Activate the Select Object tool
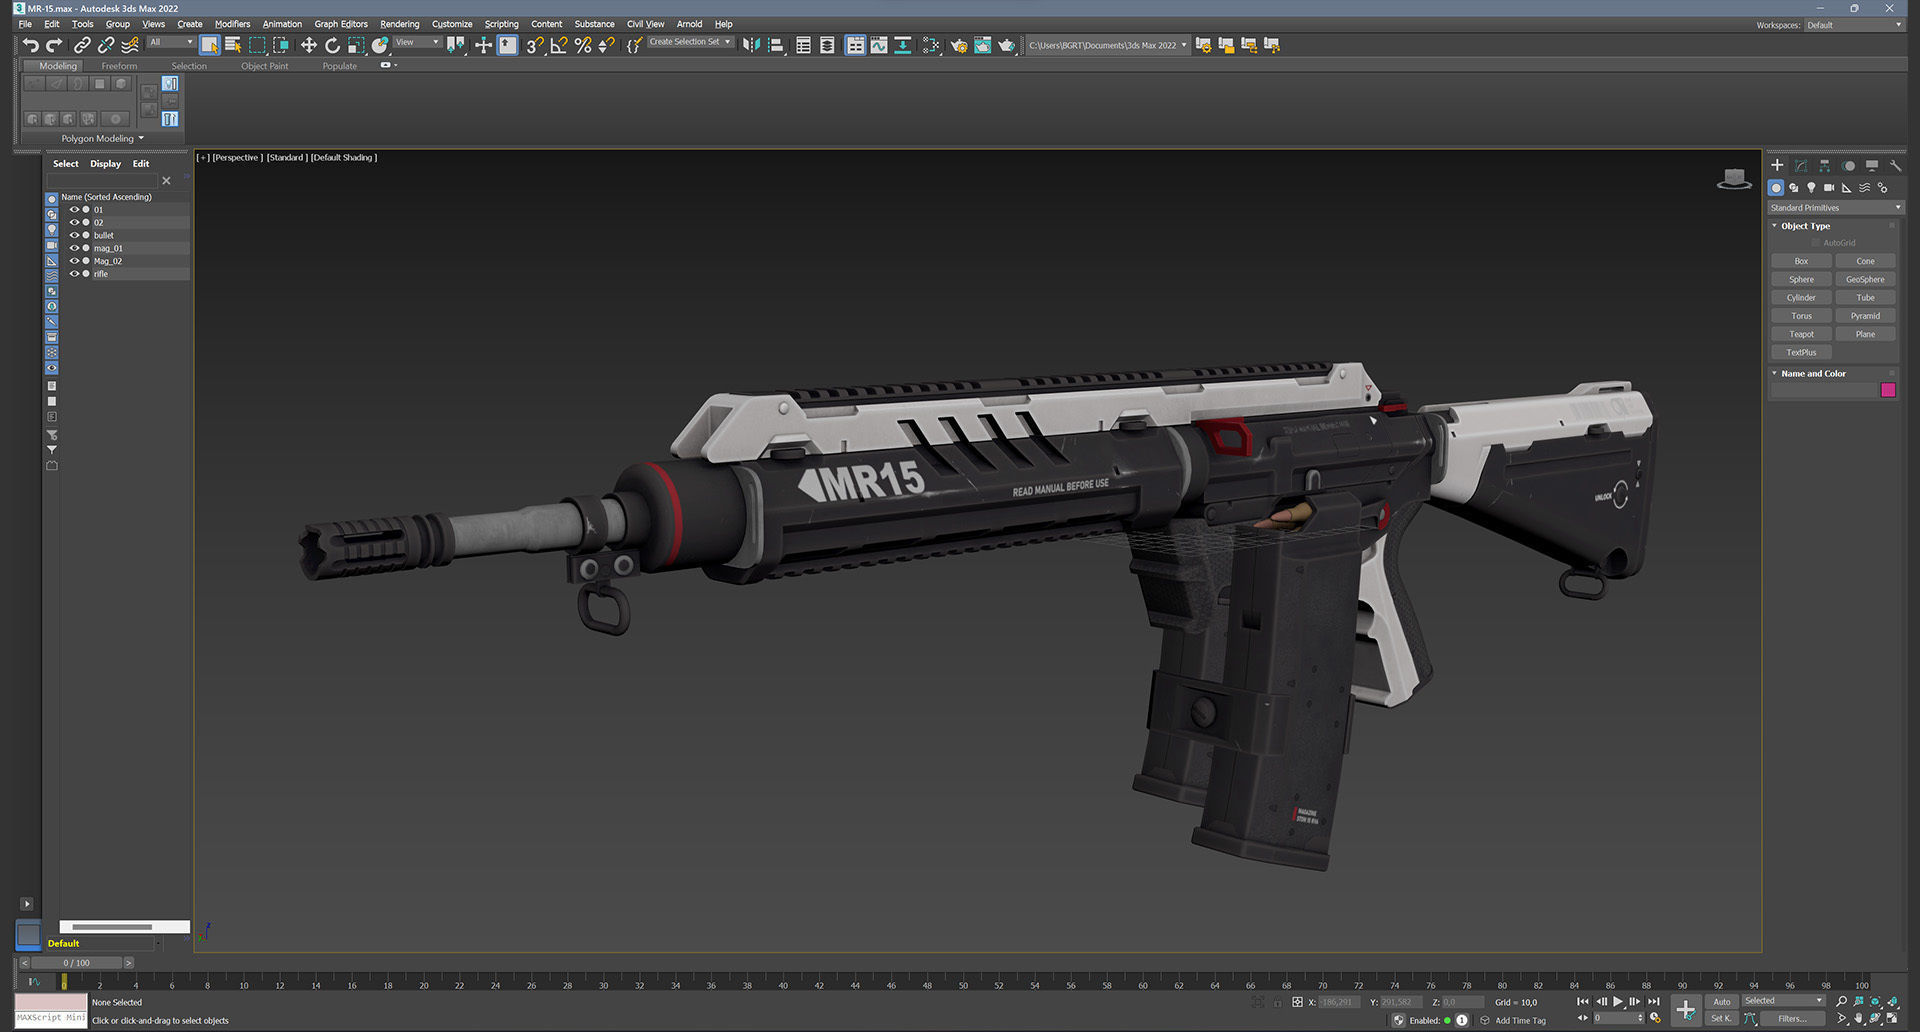The image size is (1920, 1032). [209, 45]
